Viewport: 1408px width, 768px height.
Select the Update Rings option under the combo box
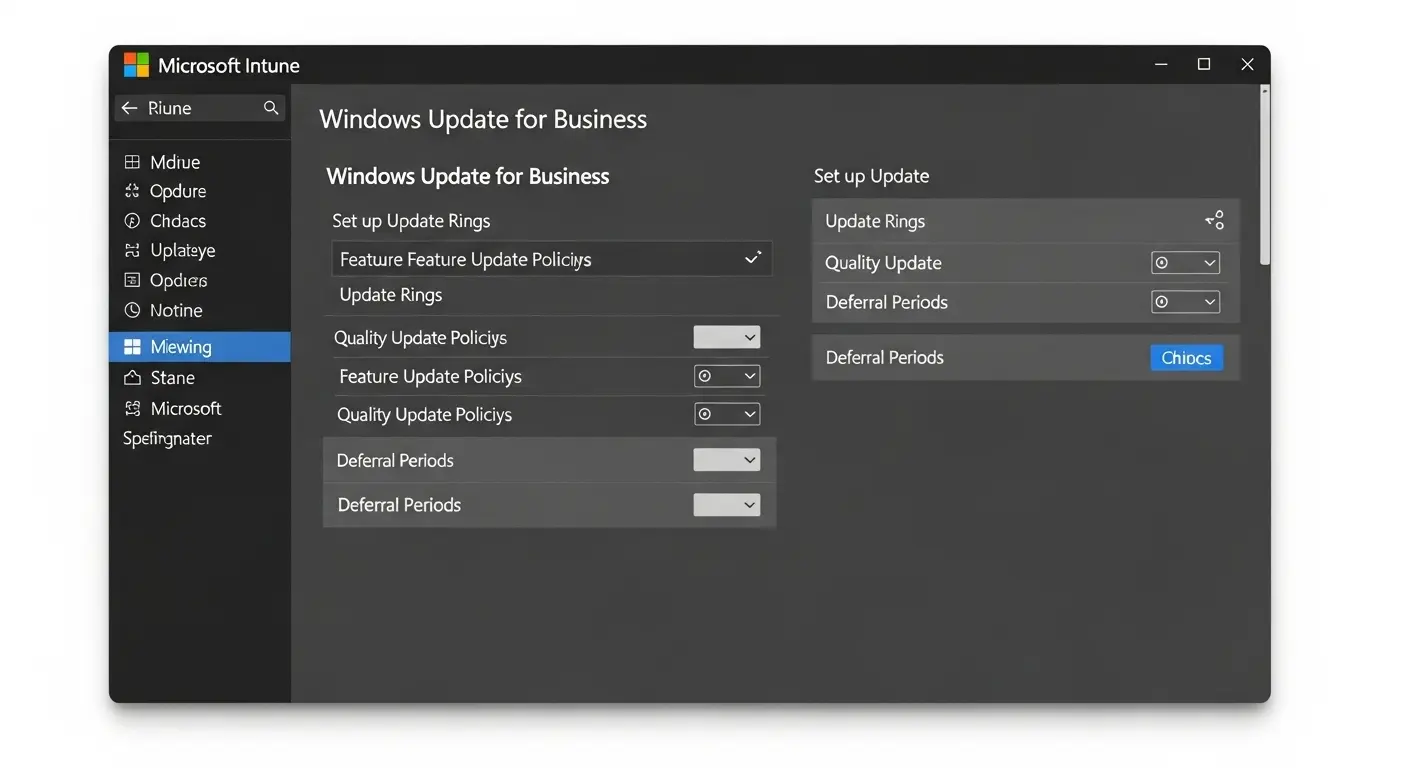391,295
